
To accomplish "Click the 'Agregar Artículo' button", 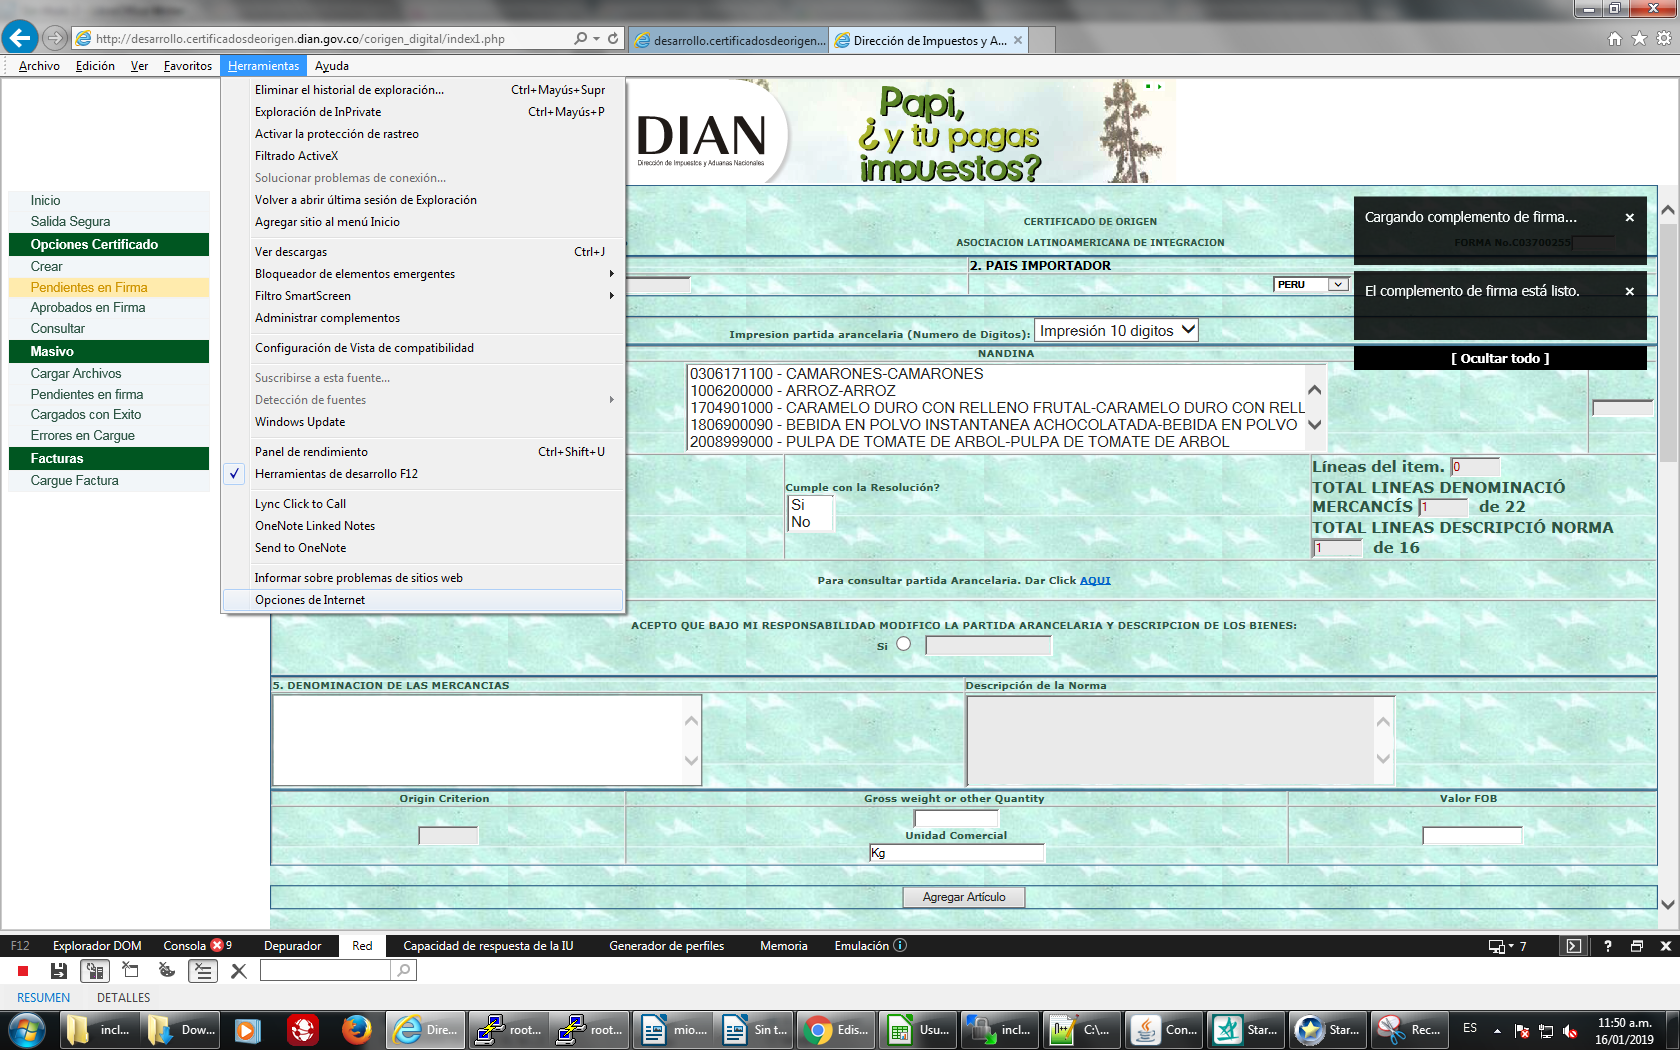I will [963, 897].
